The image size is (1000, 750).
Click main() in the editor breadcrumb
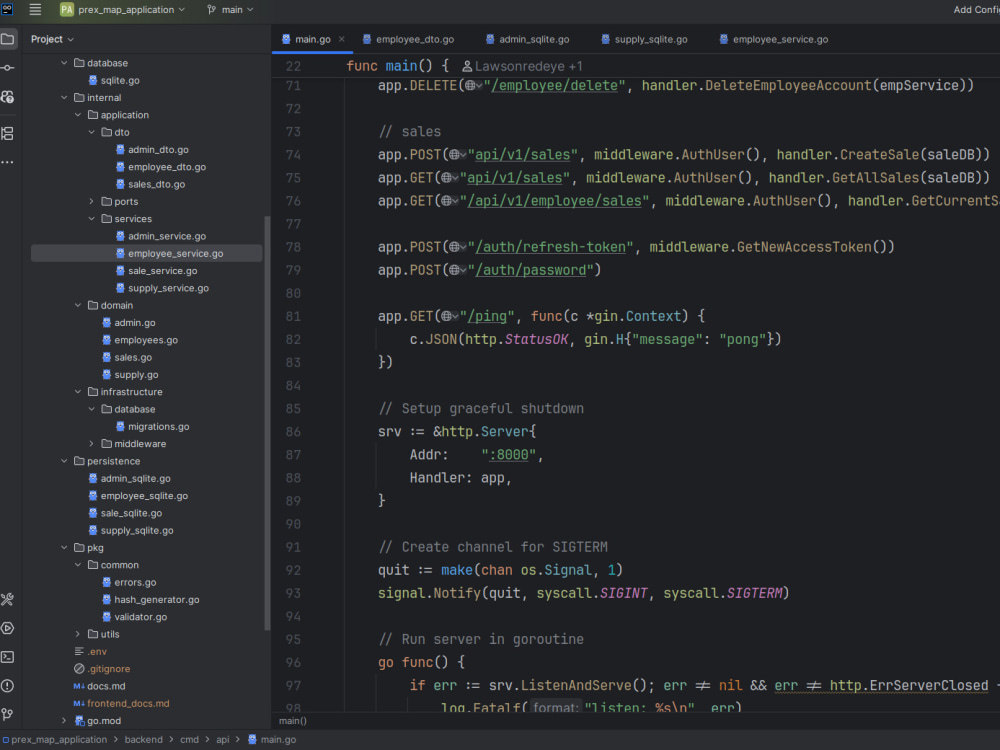tap(293, 721)
